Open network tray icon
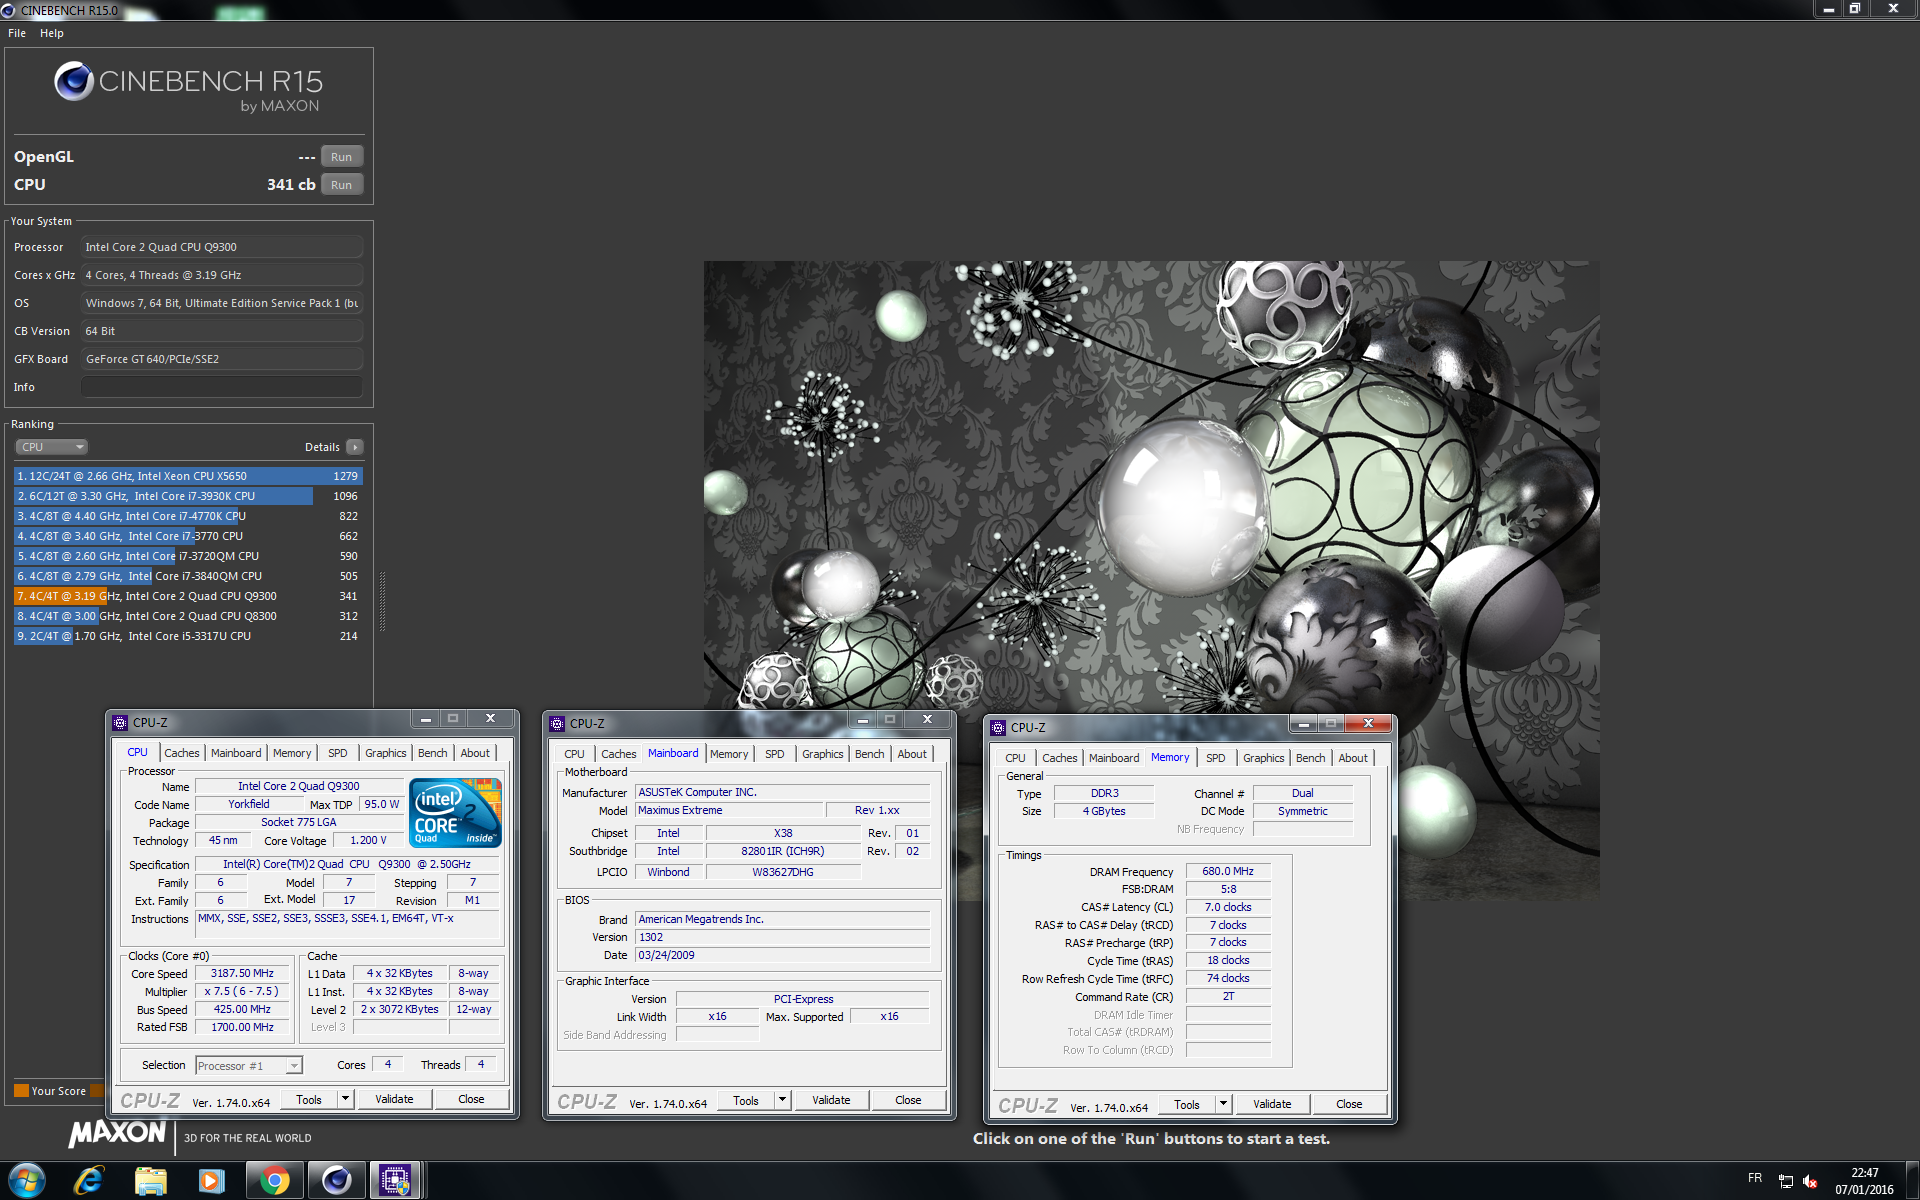Image resolution: width=1920 pixels, height=1200 pixels. [x=1785, y=1181]
